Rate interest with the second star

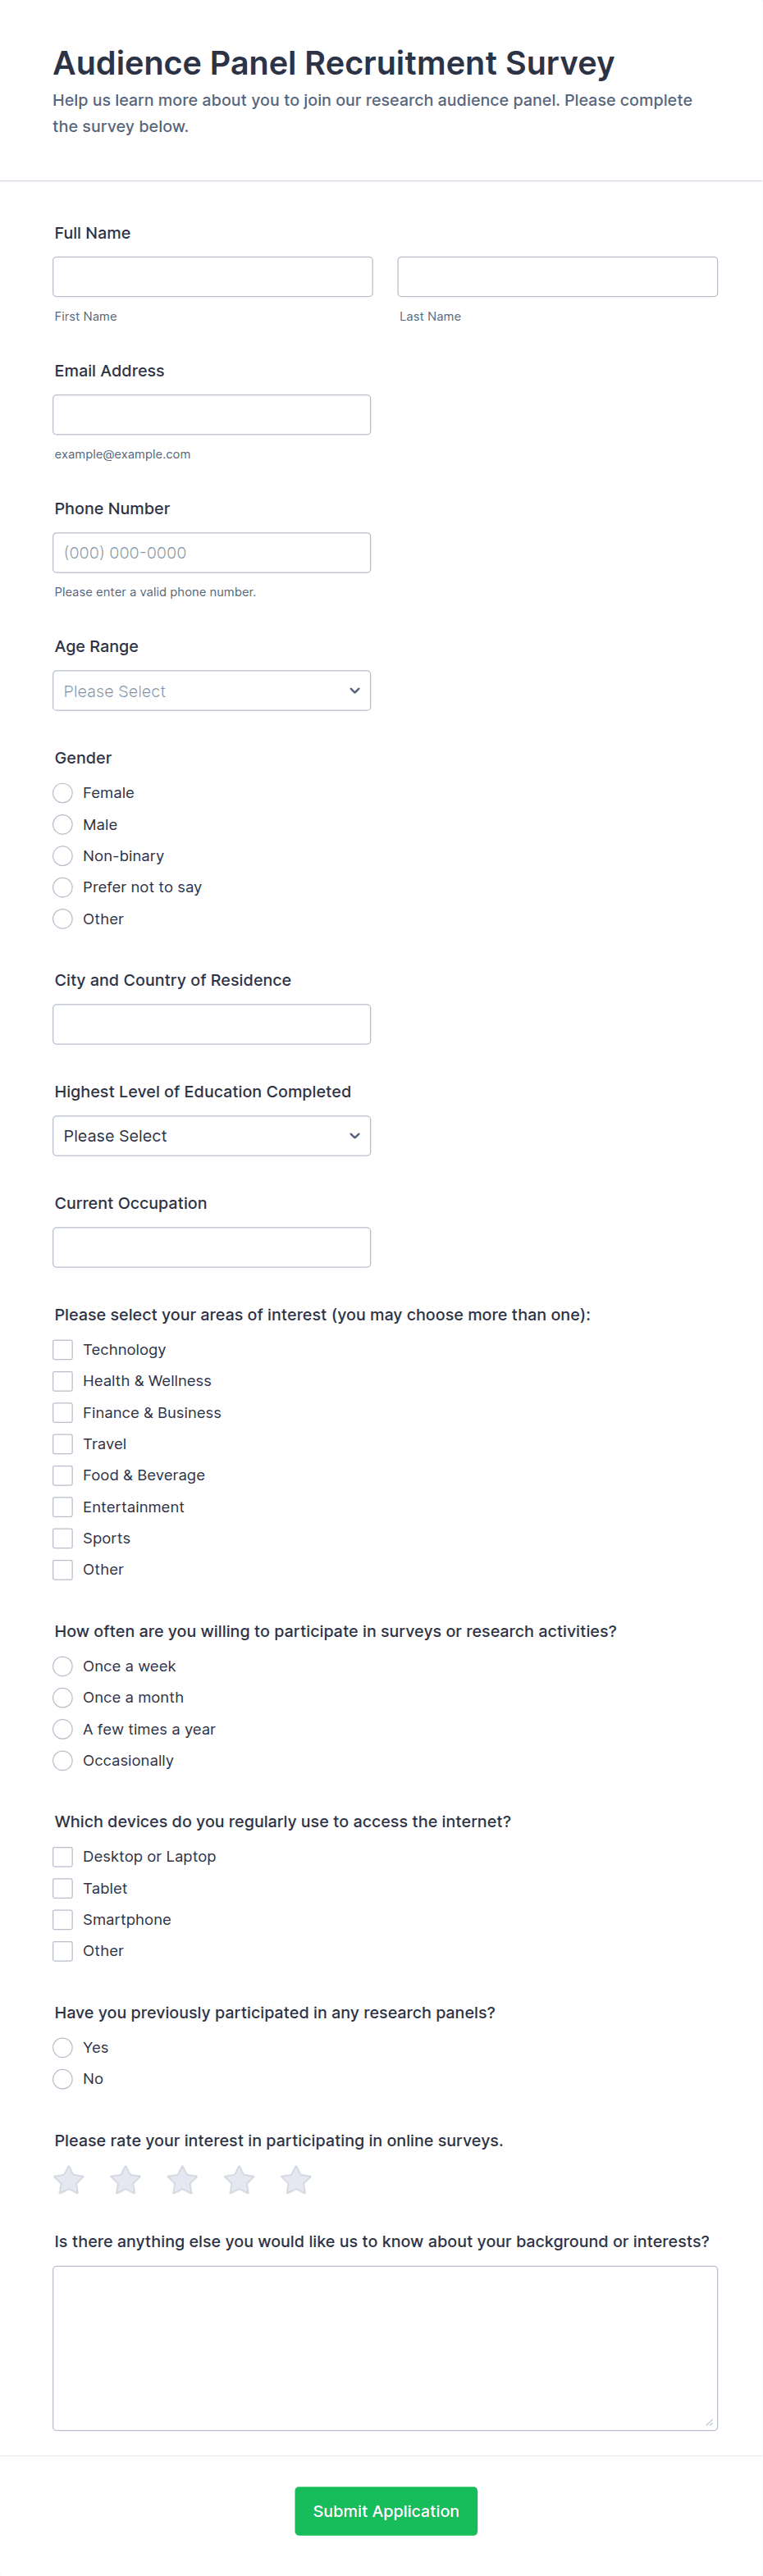click(126, 2180)
